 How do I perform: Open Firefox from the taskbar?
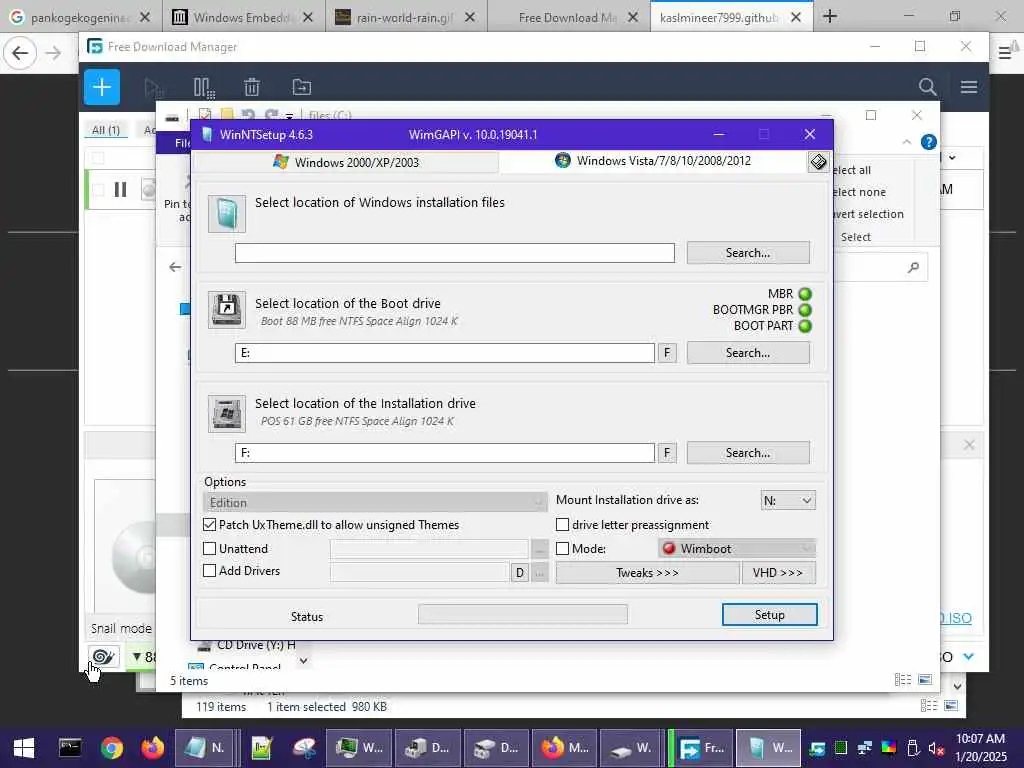[x=153, y=748]
